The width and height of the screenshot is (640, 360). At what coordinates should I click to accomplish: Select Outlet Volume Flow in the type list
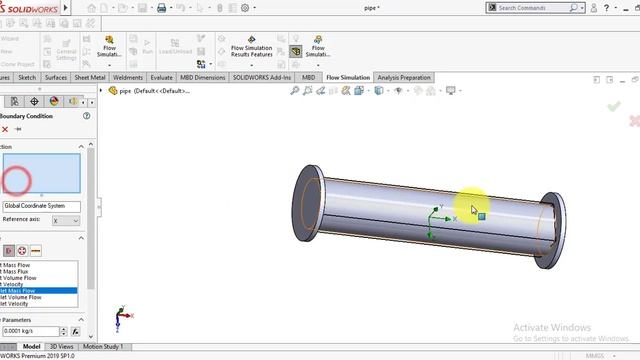[39, 297]
